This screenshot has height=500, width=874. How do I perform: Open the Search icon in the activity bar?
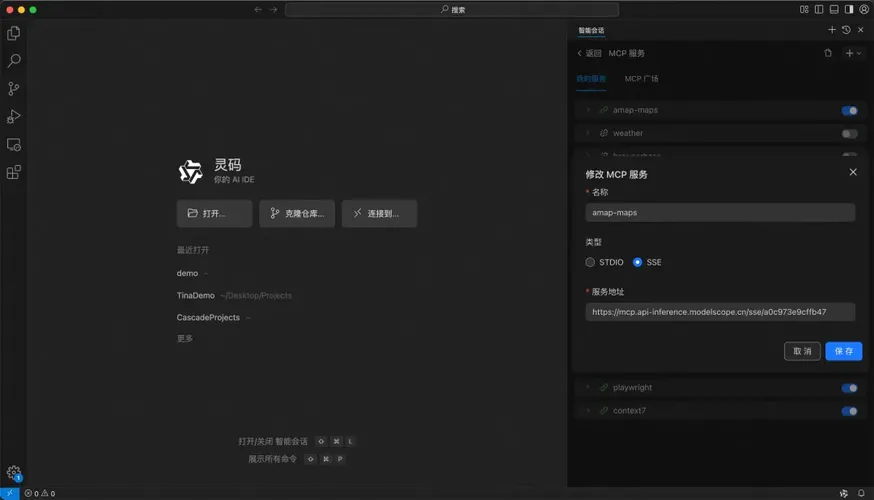click(x=13, y=61)
